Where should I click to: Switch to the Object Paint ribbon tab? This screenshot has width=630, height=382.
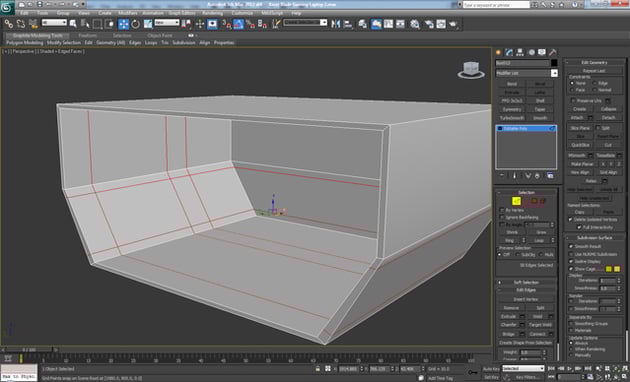pyautogui.click(x=160, y=35)
